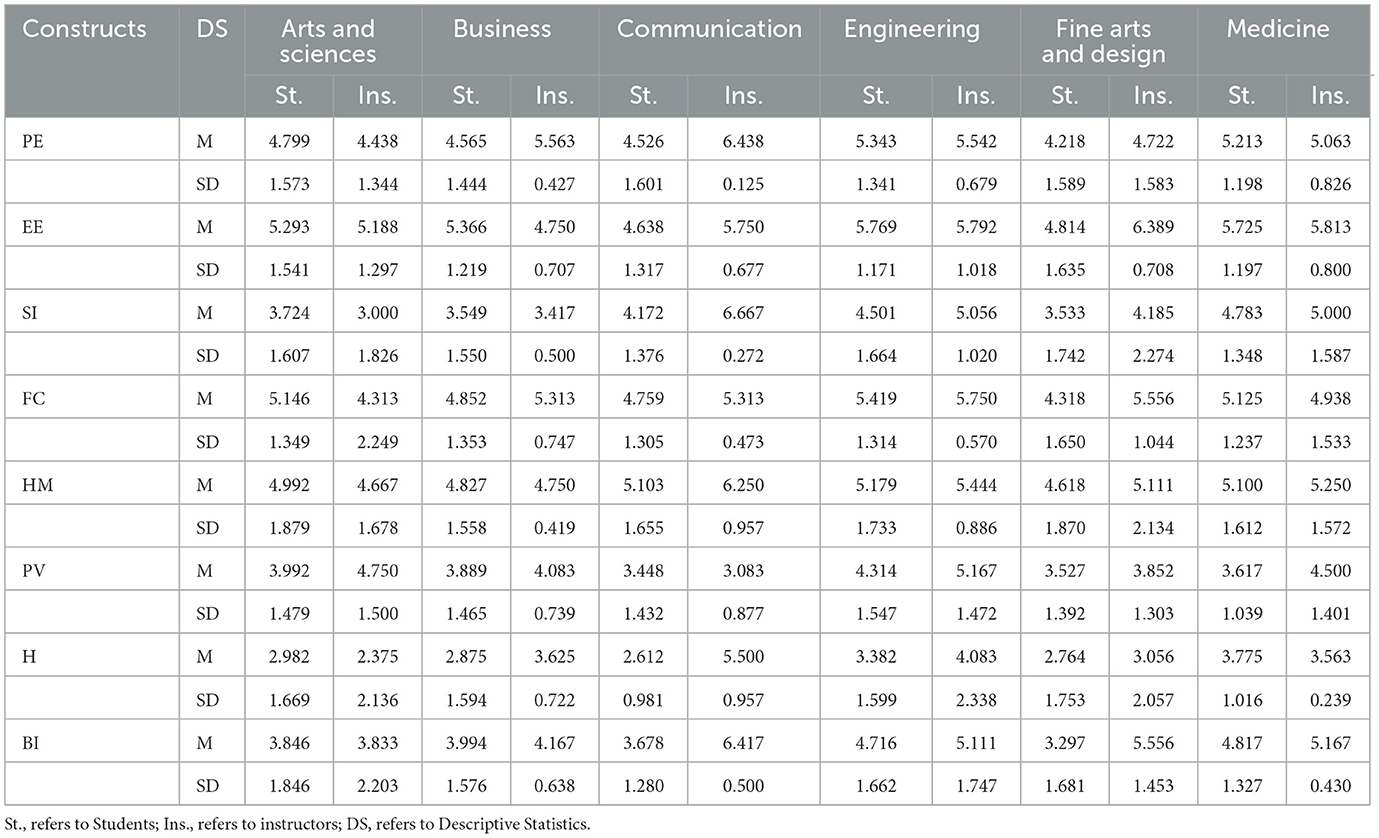Viewport: 1379px width, 838px height.
Task: Click the cell with value 6.667
Action: click(743, 312)
